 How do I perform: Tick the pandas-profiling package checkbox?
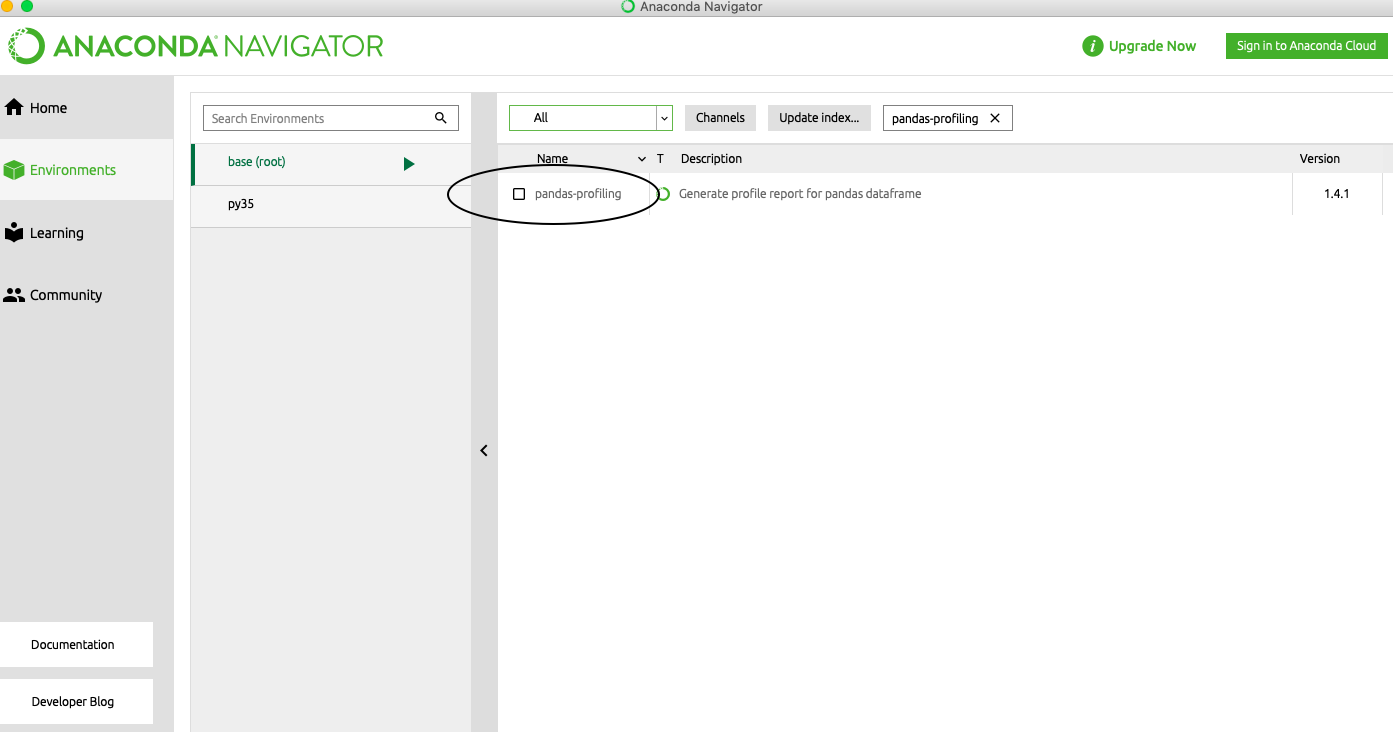point(519,194)
